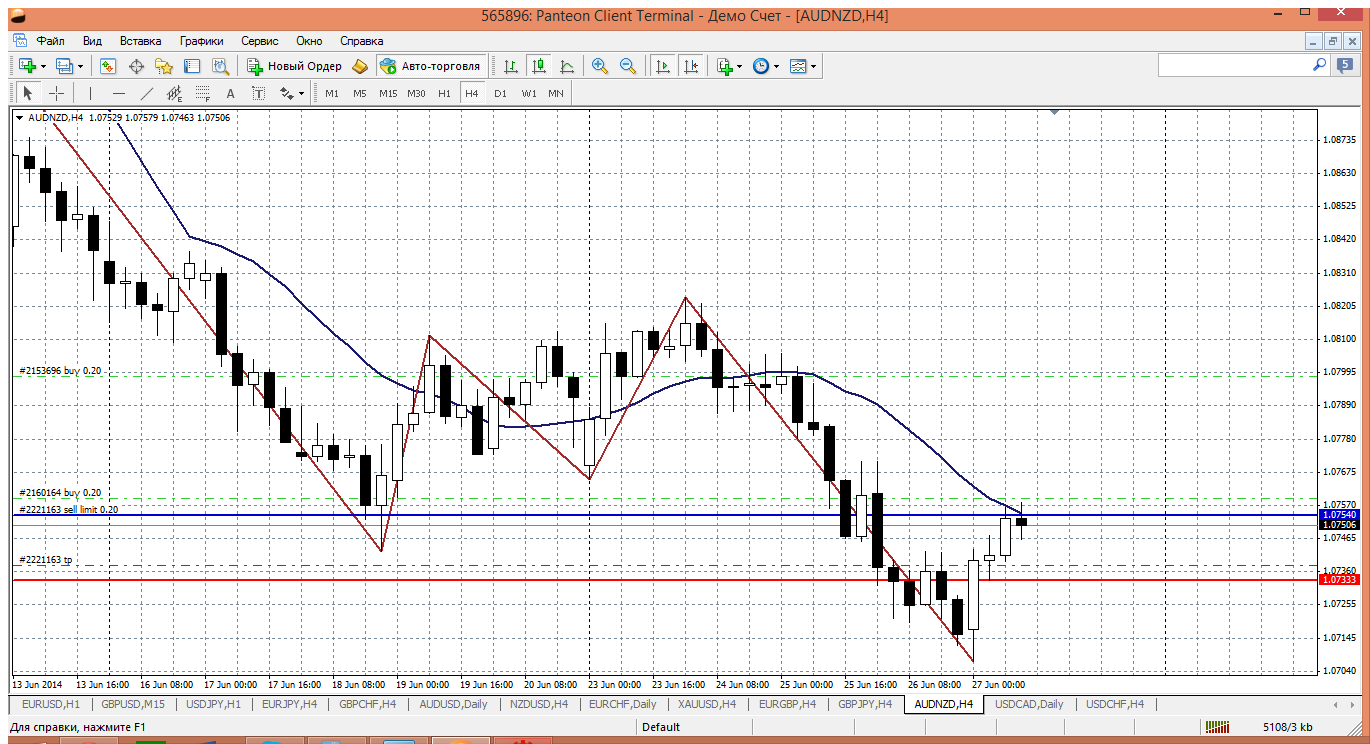Viewport: 1370px width, 744px height.
Task: Select the trendline tool
Action: (147, 93)
